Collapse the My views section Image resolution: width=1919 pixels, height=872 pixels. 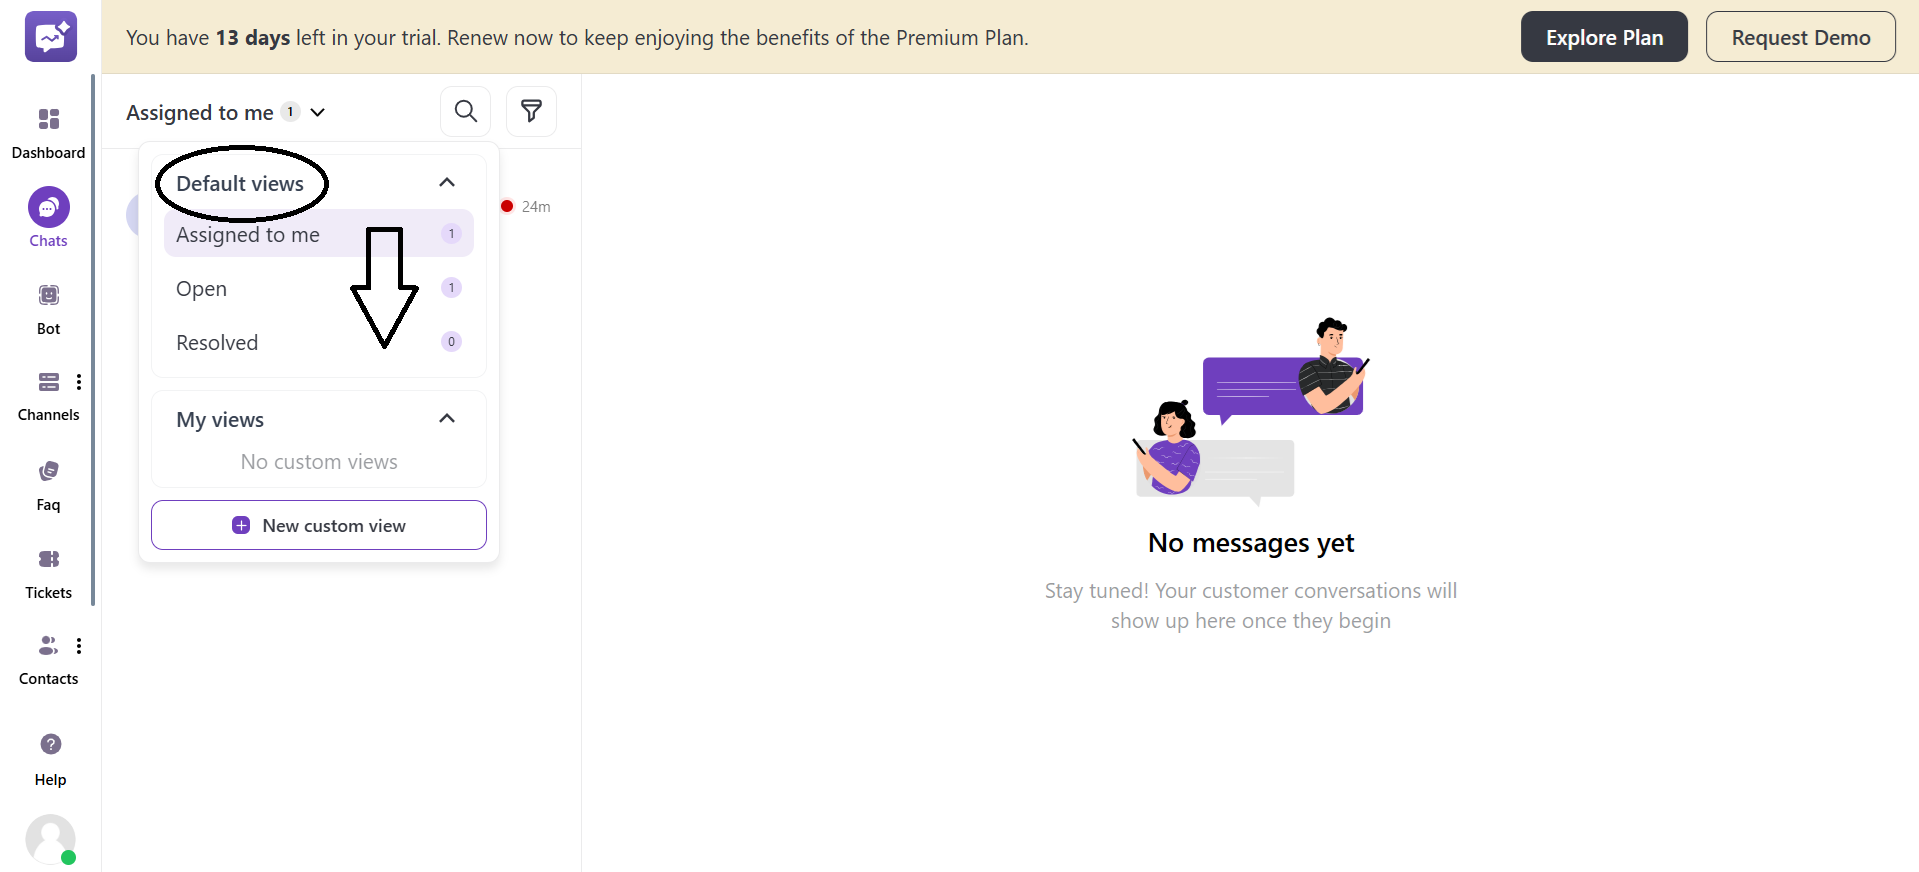(x=447, y=418)
